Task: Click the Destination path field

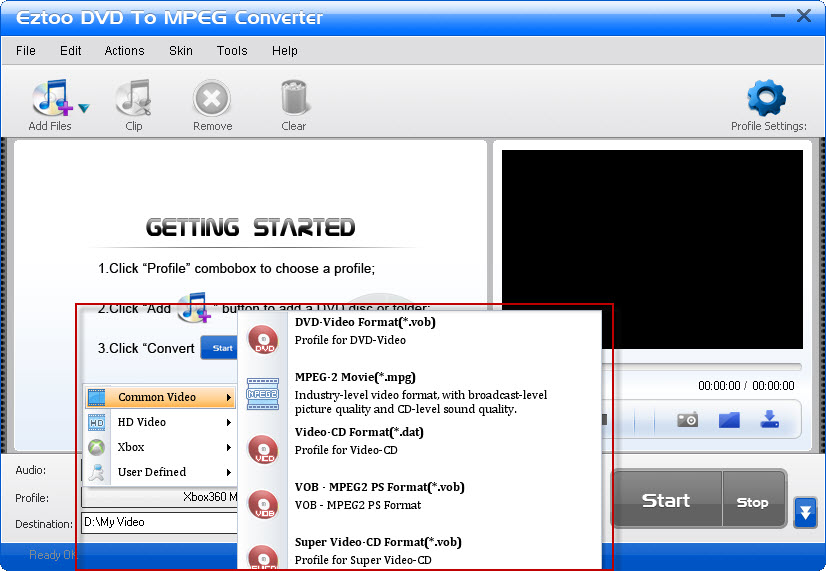Action: pyautogui.click(x=160, y=523)
